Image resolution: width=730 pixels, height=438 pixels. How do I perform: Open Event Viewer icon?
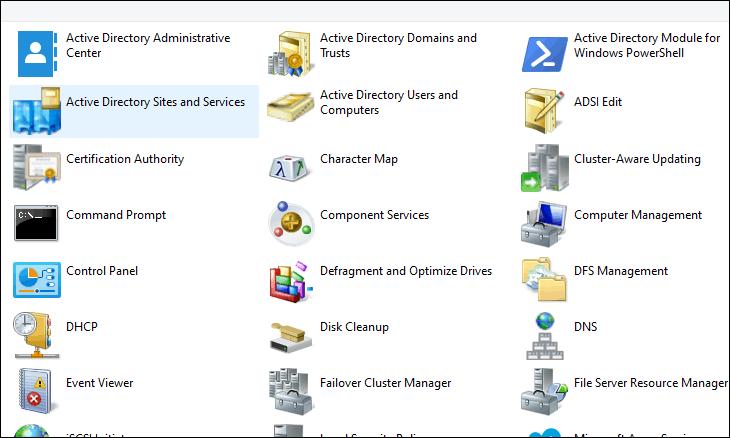[x=35, y=391]
